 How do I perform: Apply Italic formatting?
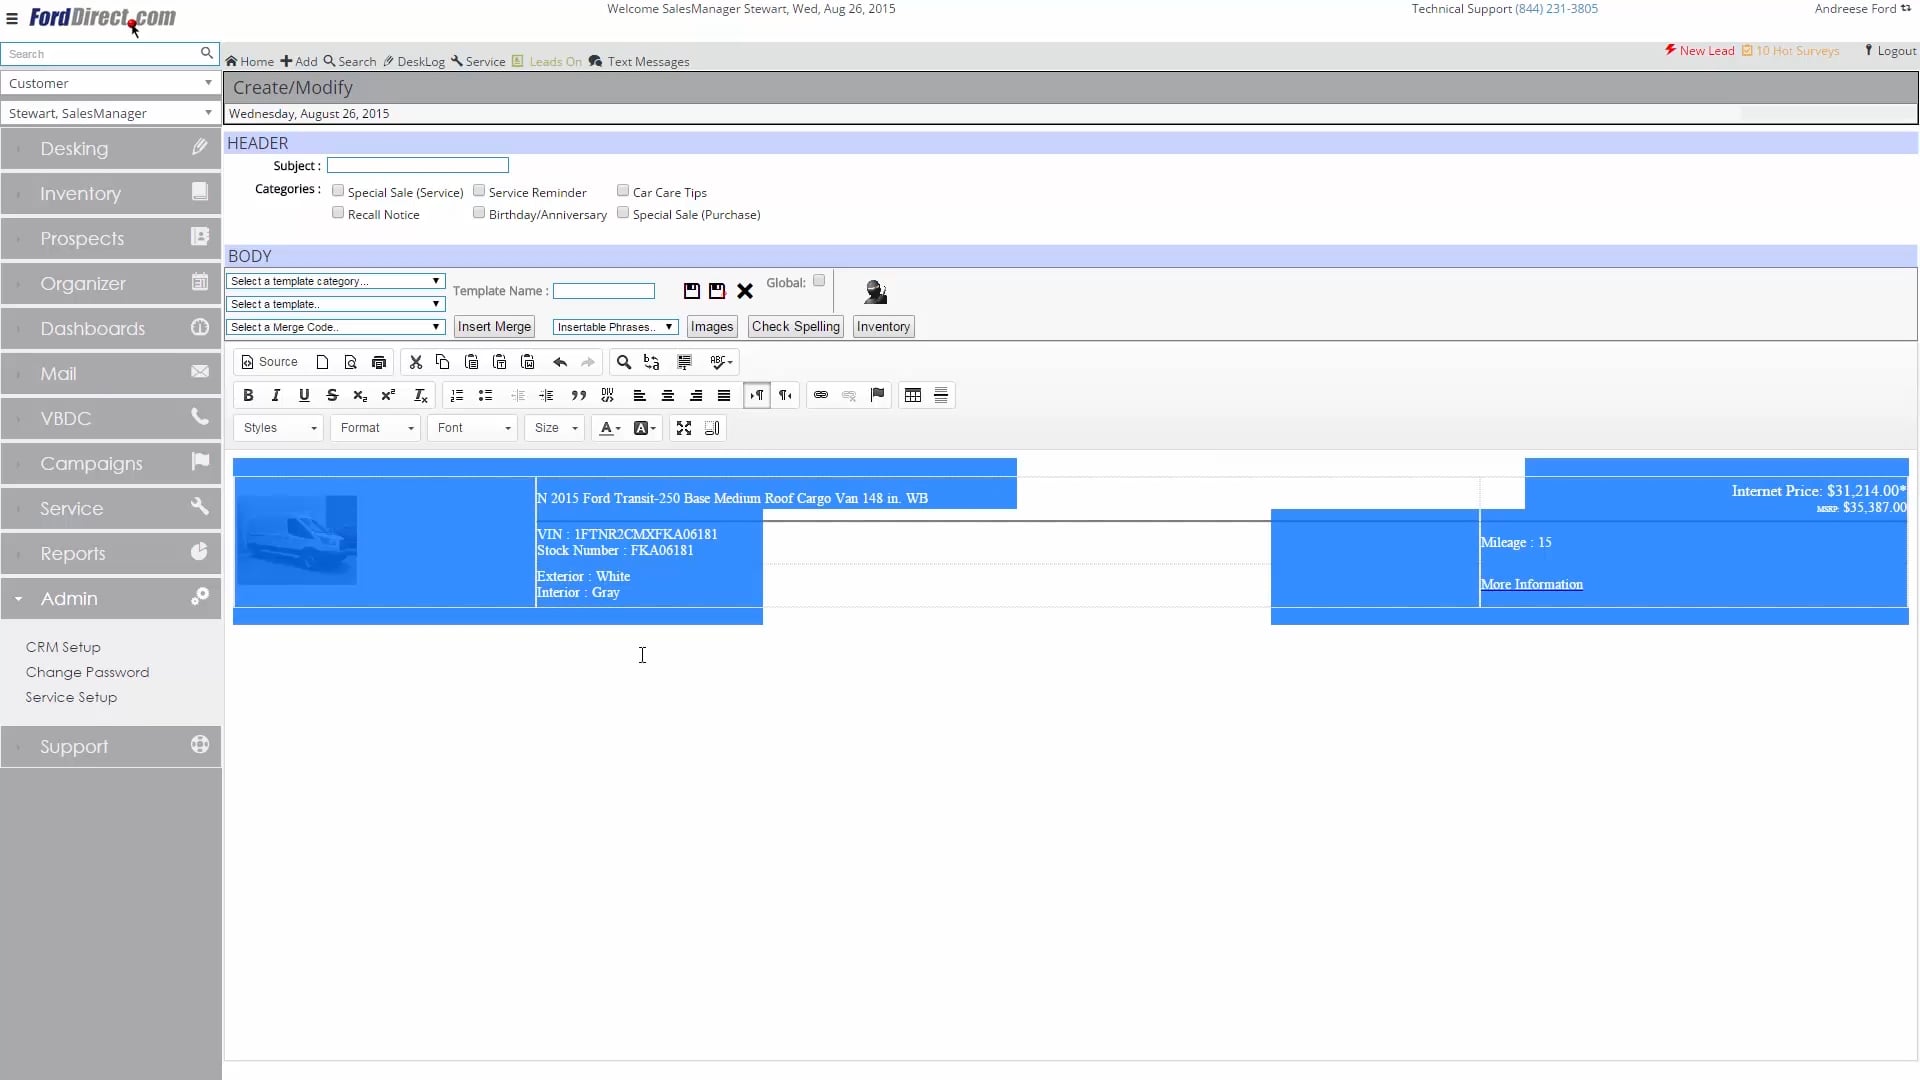click(x=276, y=395)
